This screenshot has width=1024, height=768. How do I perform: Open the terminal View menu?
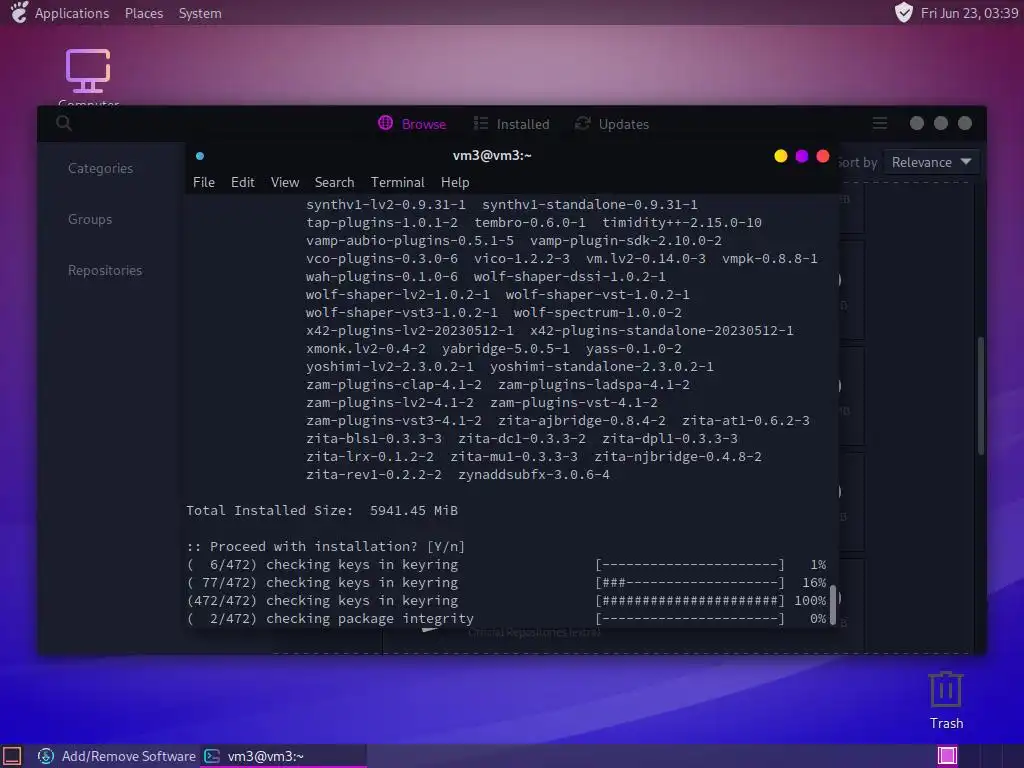coord(285,182)
